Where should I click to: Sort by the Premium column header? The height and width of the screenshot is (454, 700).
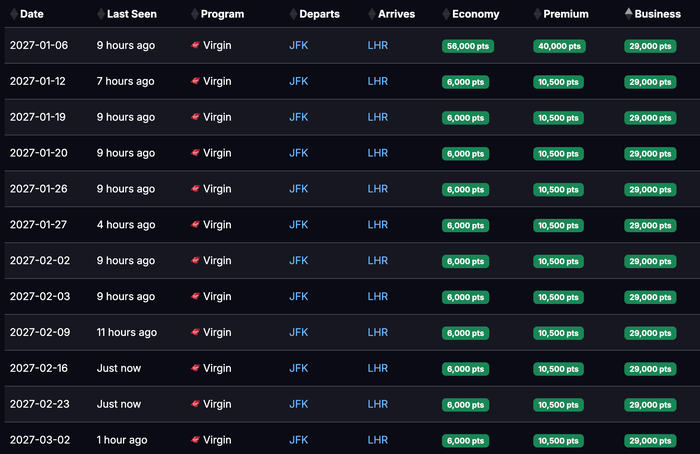[561, 14]
